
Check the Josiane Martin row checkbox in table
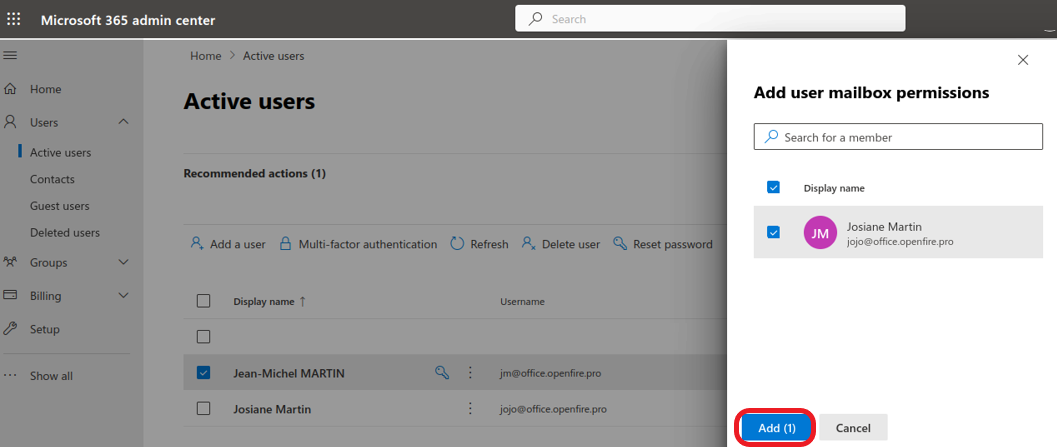pyautogui.click(x=204, y=409)
